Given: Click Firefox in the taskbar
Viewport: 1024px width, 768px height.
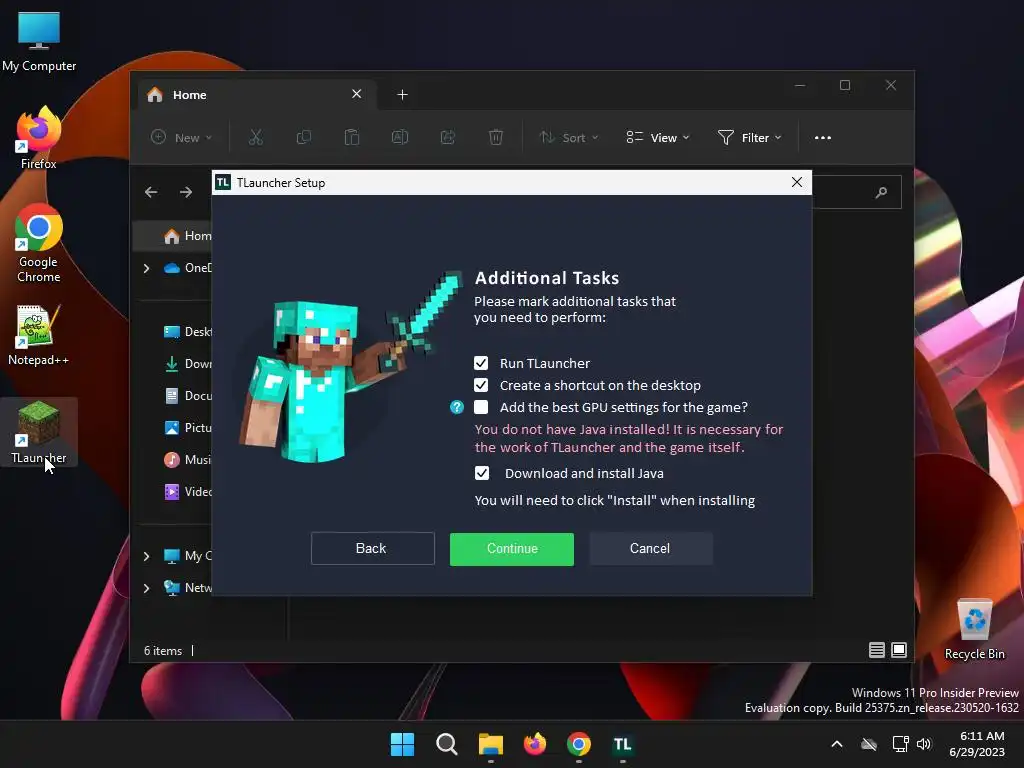Looking at the screenshot, I should coord(535,744).
